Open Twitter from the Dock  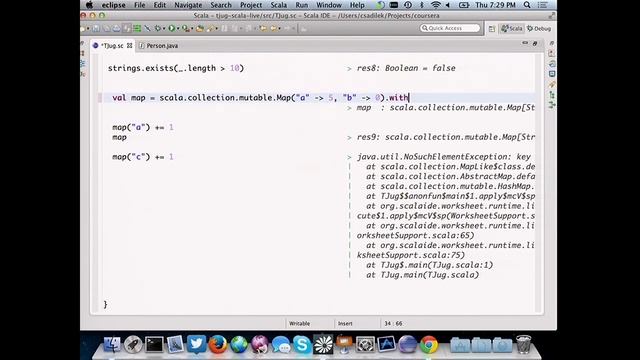point(196,344)
